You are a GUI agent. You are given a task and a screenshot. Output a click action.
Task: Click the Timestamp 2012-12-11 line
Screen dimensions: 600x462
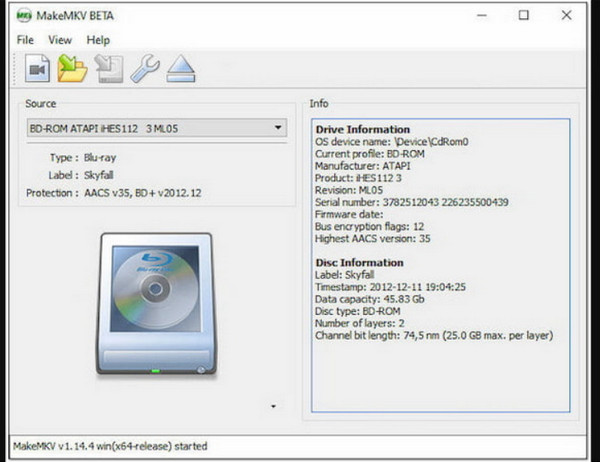(390, 287)
